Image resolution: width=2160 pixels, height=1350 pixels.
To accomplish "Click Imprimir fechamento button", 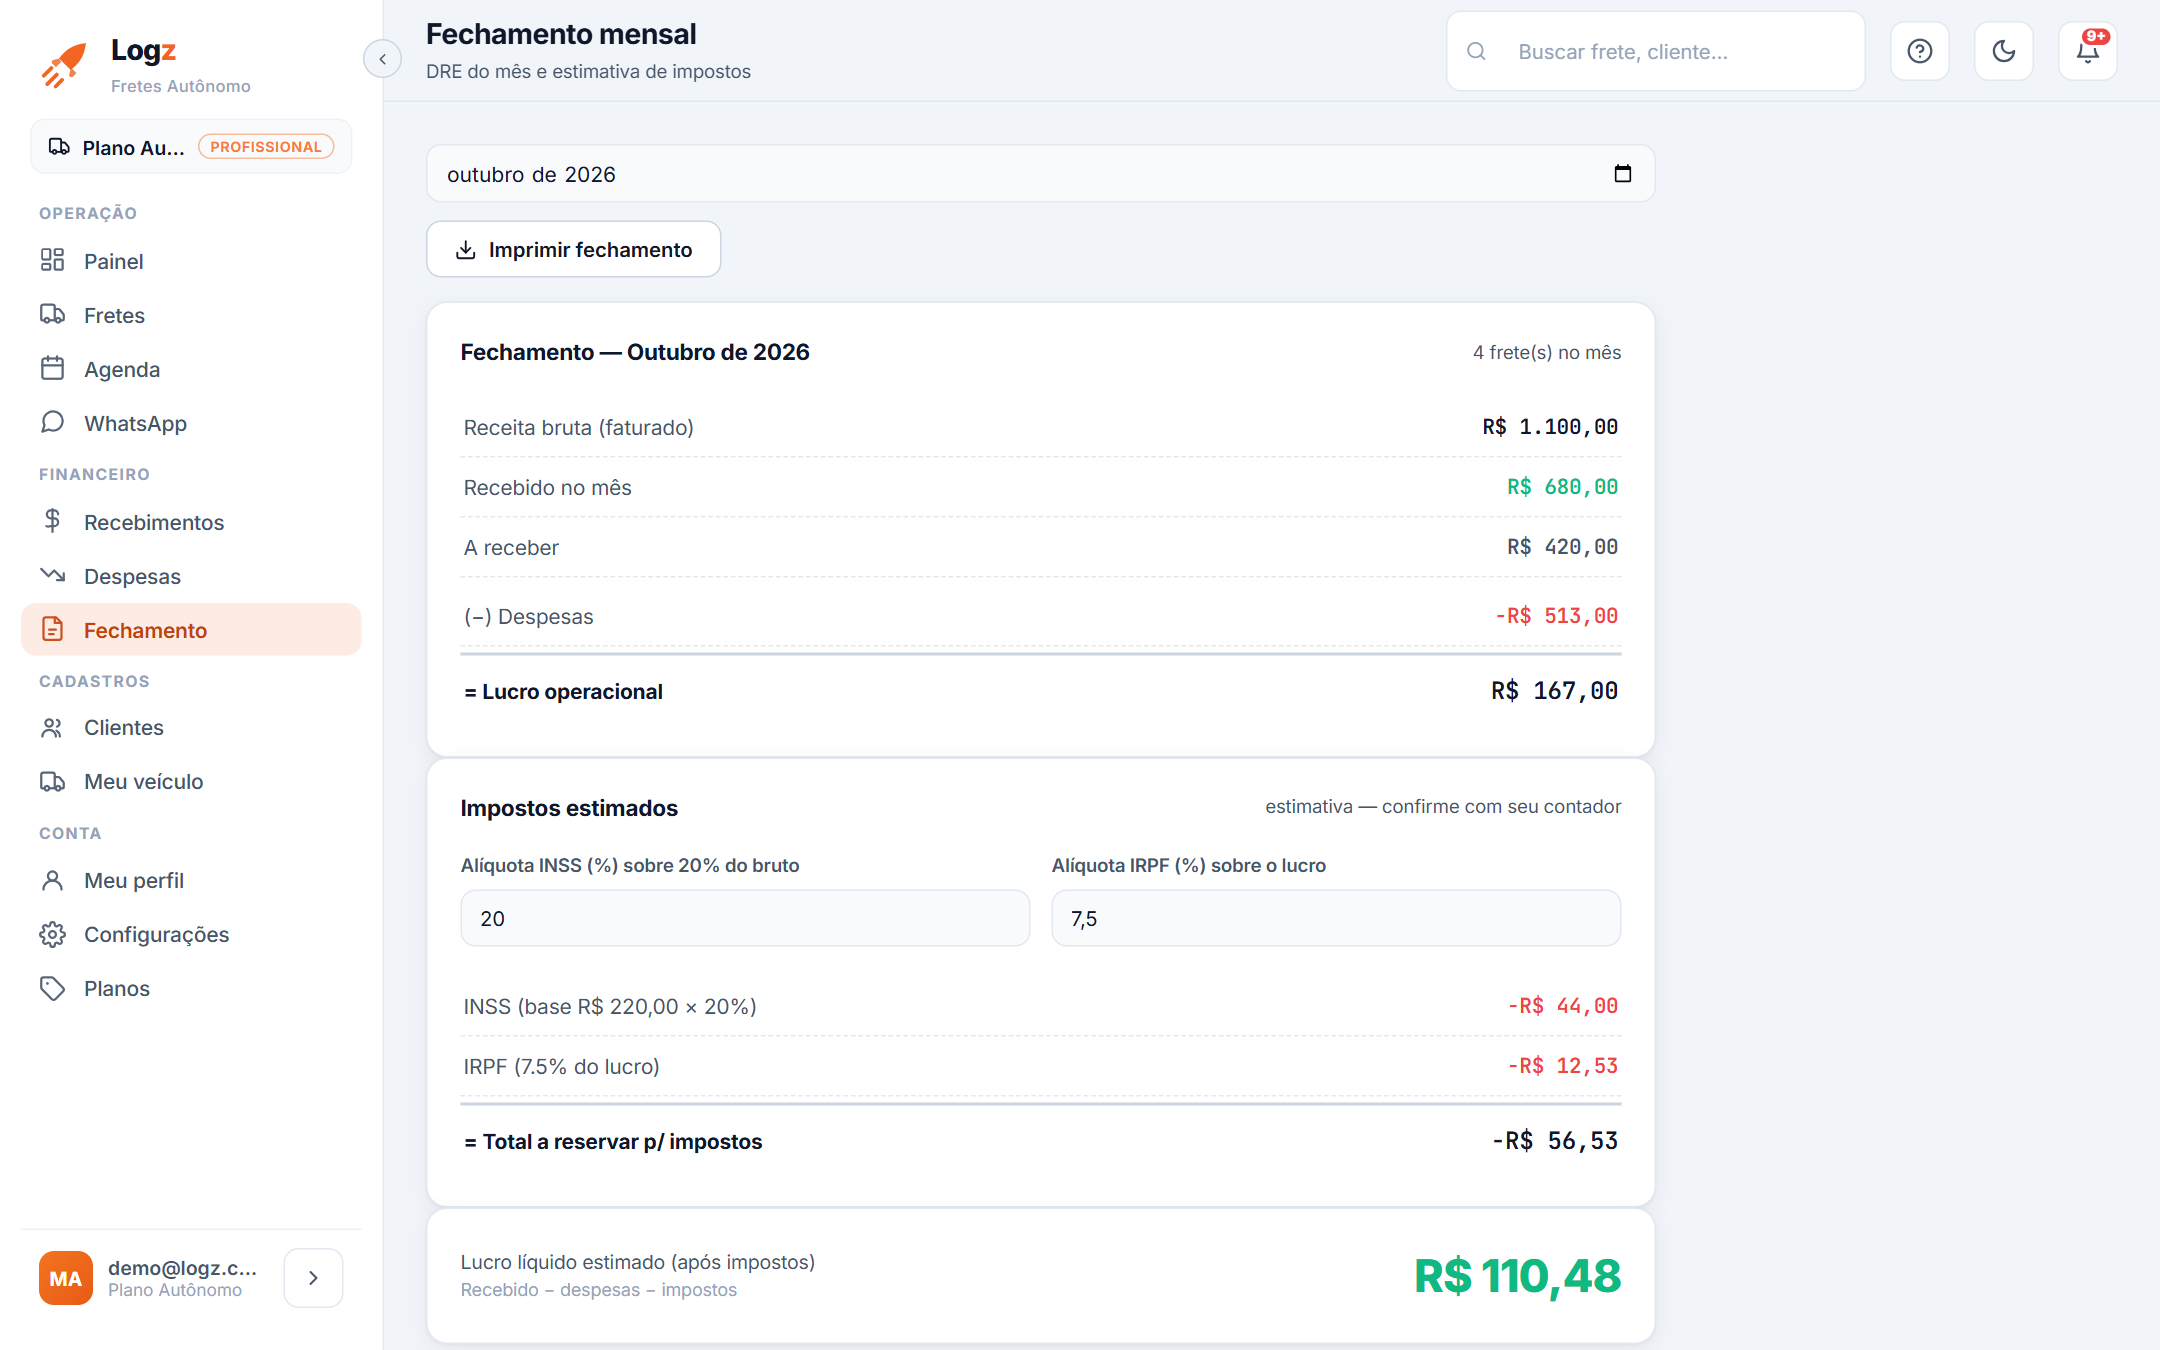I will pos(573,249).
